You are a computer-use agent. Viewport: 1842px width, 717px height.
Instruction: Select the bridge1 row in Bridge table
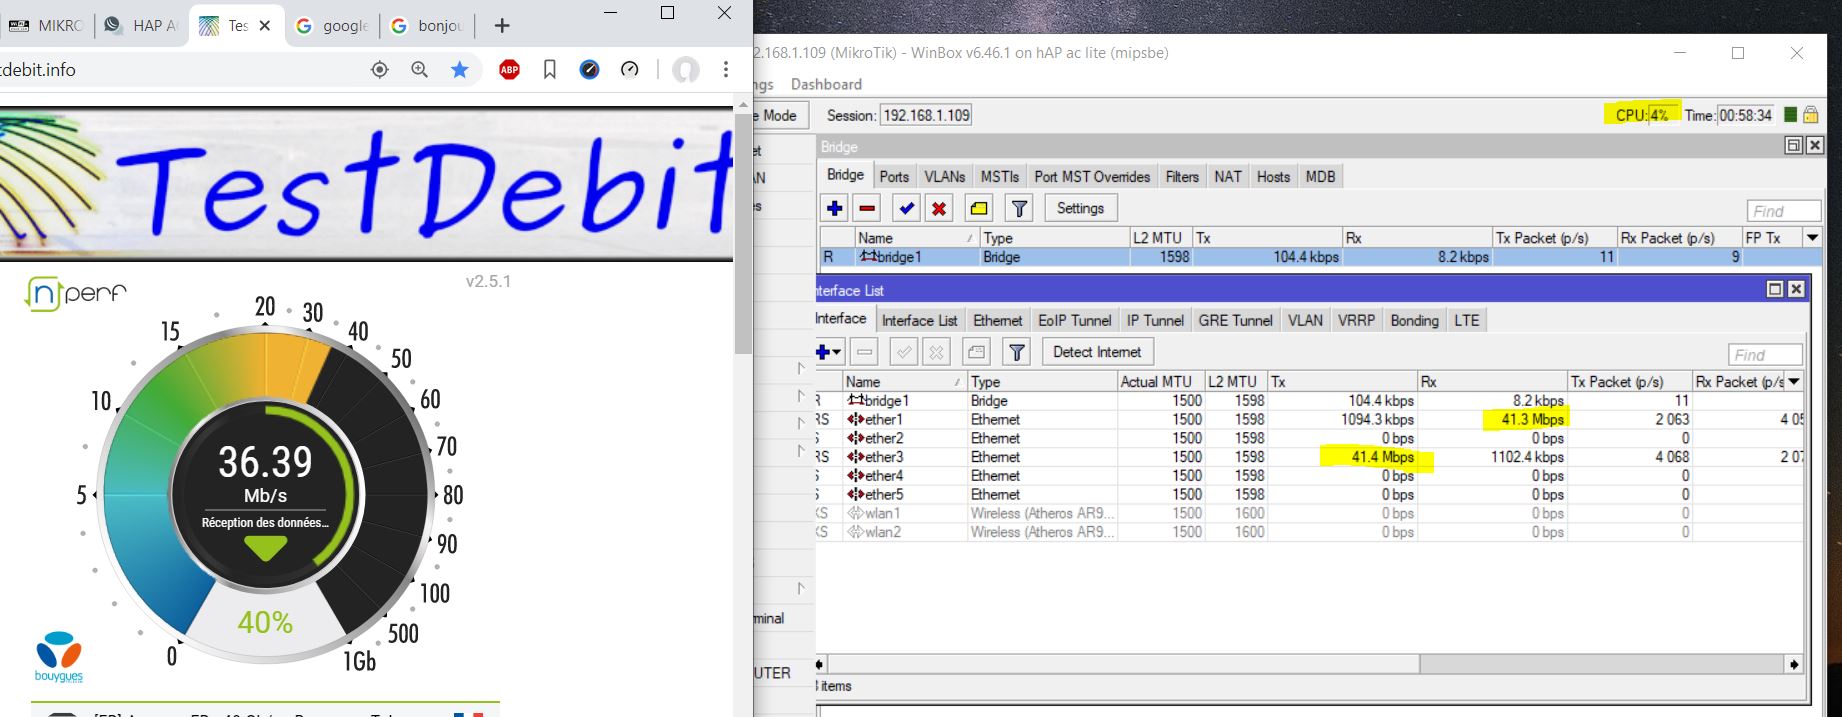(x=1320, y=257)
